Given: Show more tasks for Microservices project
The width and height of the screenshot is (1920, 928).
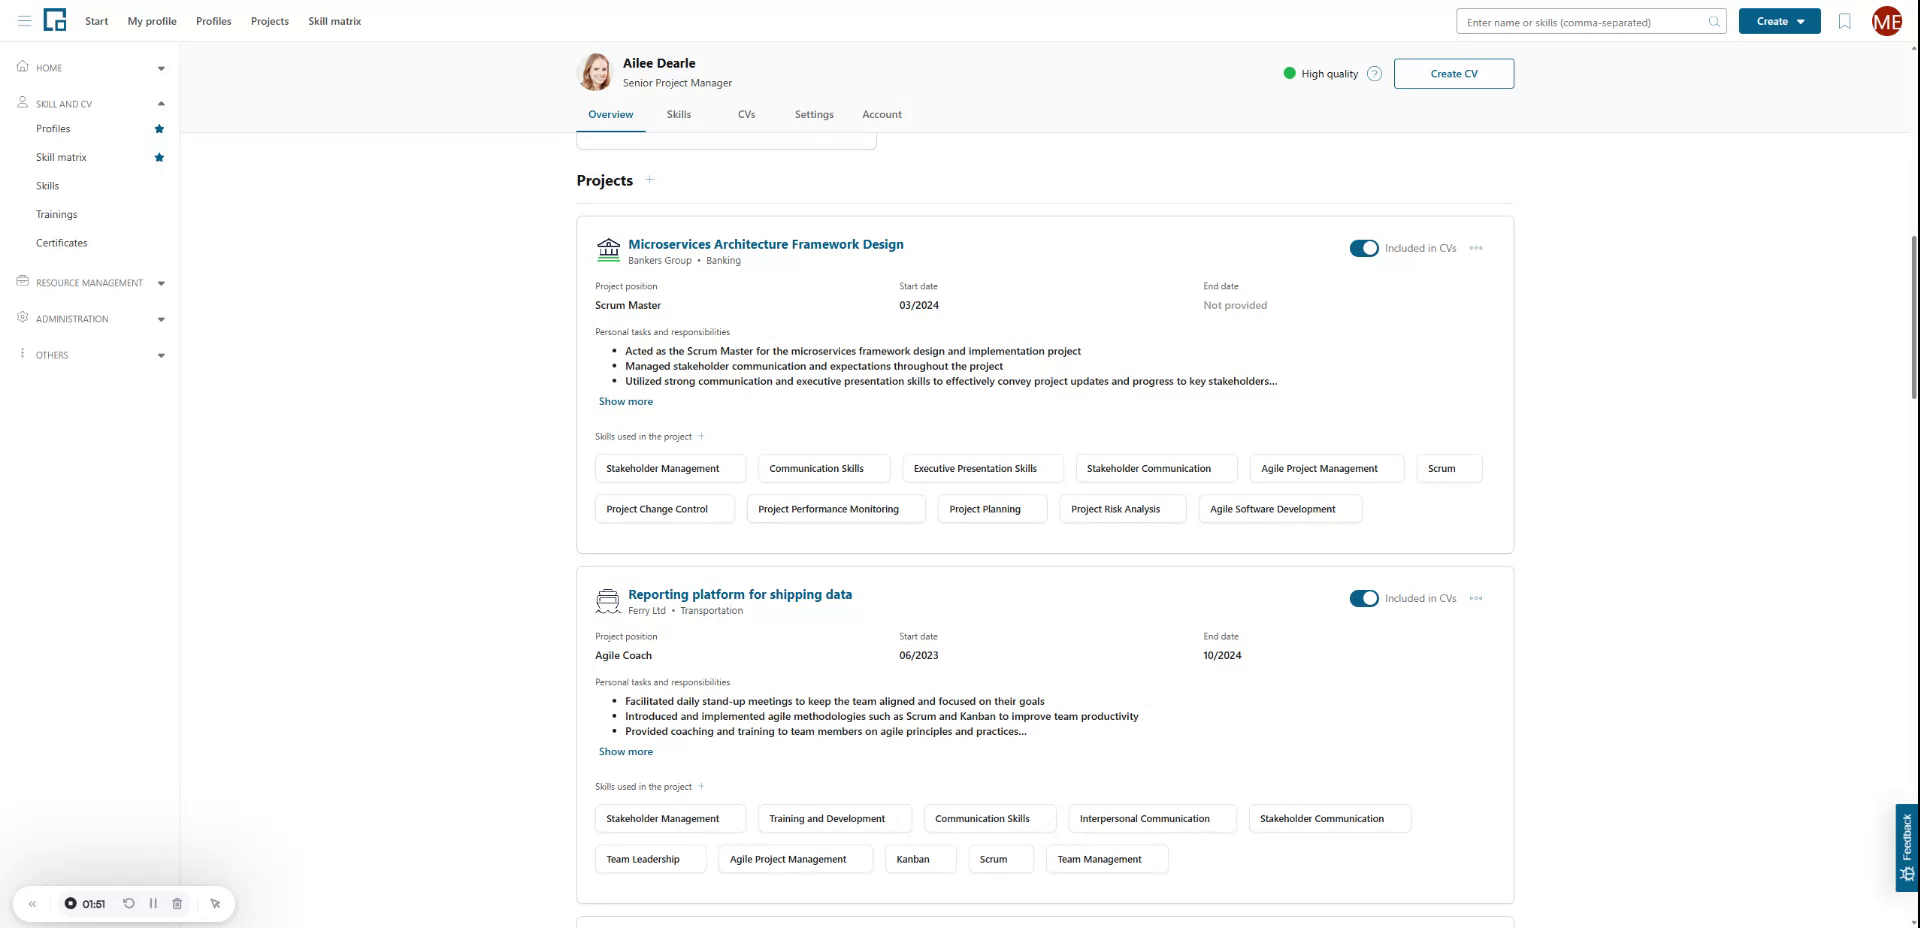Looking at the screenshot, I should tap(626, 402).
